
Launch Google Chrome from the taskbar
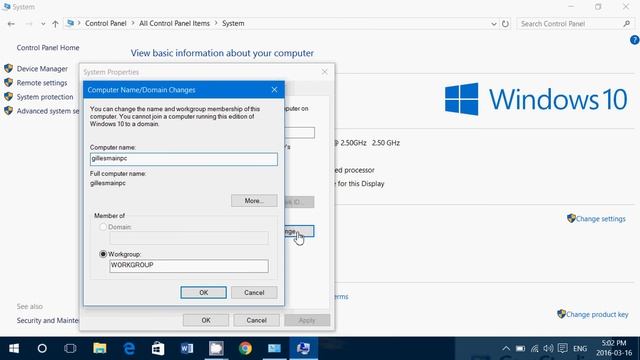(245, 348)
